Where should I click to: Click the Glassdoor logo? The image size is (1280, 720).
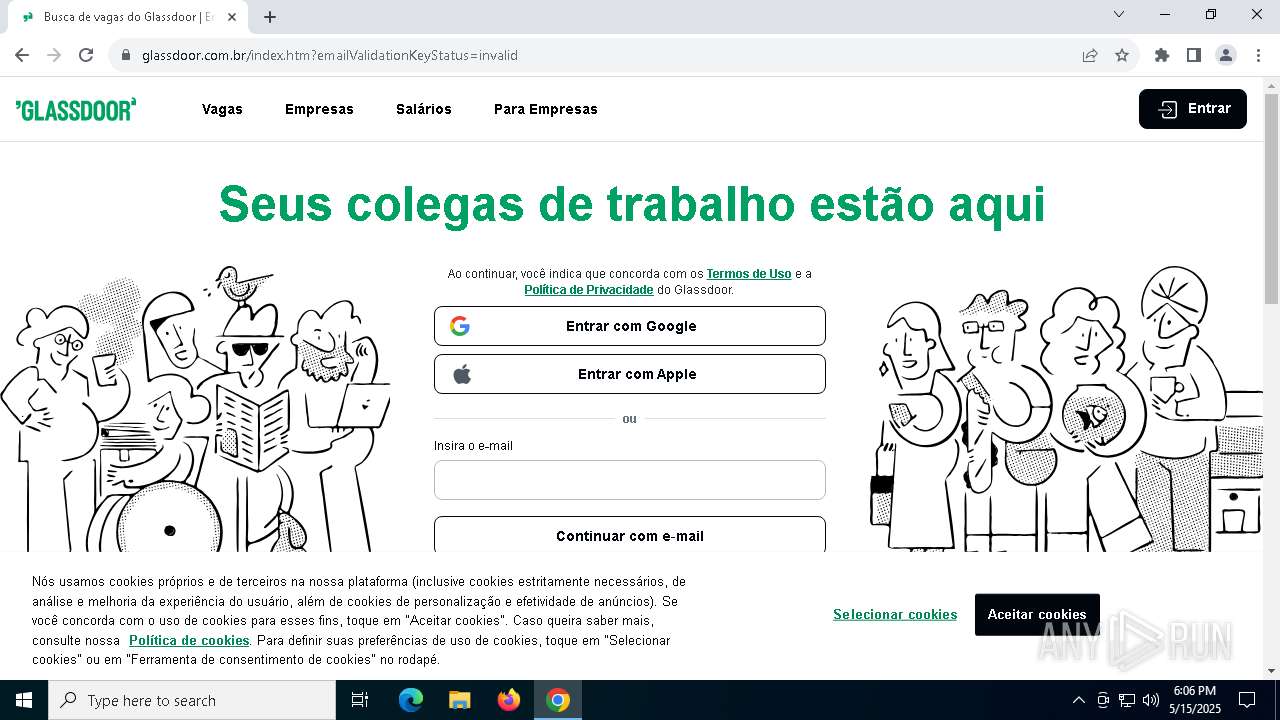[x=76, y=109]
